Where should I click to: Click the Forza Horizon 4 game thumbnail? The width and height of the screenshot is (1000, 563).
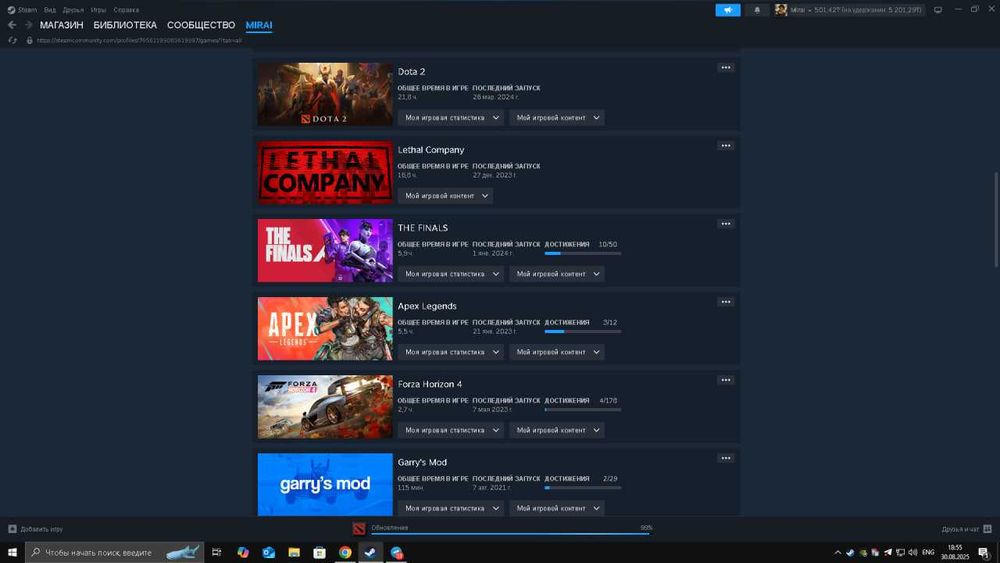coord(325,407)
